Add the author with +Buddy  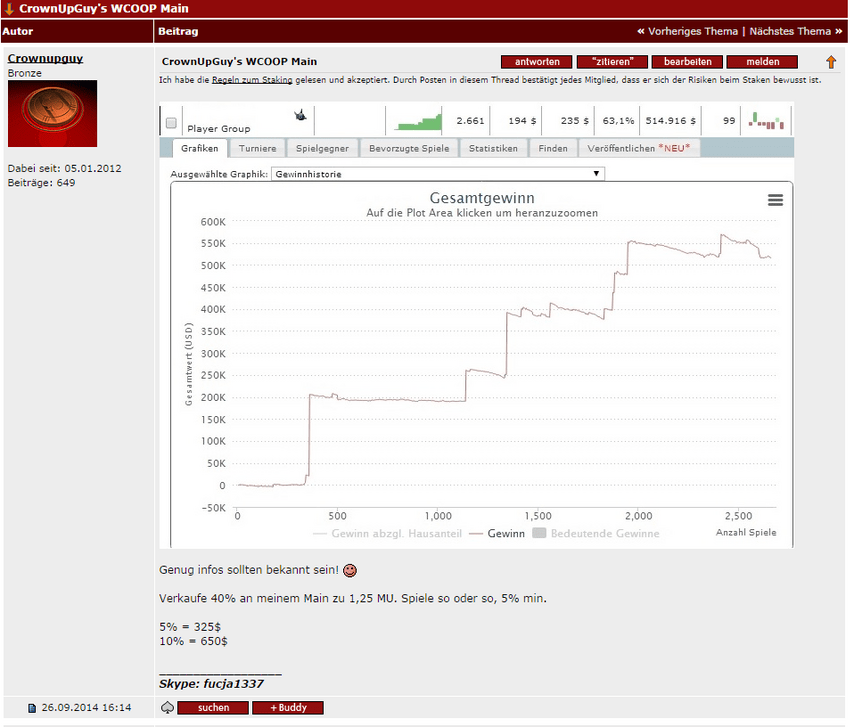tap(288, 707)
